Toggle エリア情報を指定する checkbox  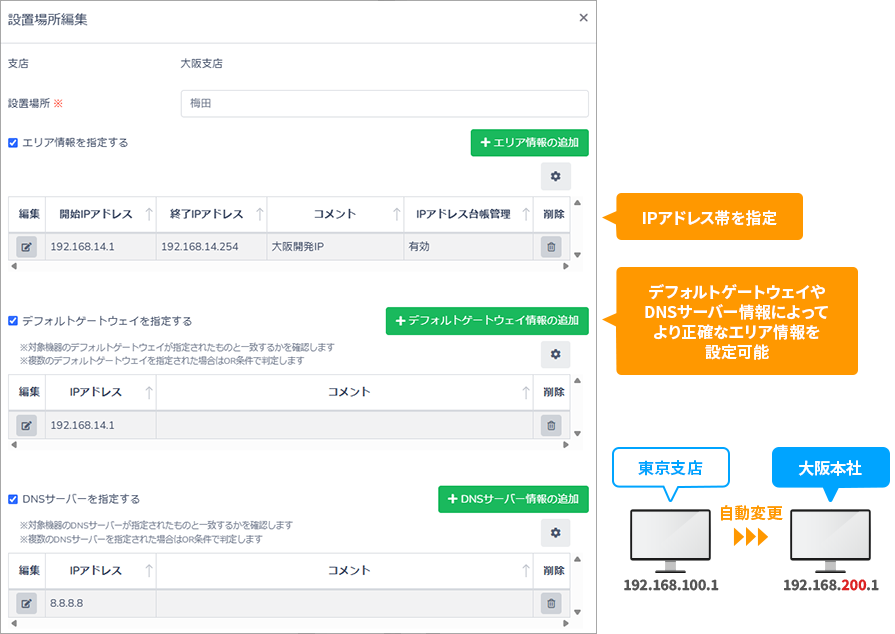point(13,143)
